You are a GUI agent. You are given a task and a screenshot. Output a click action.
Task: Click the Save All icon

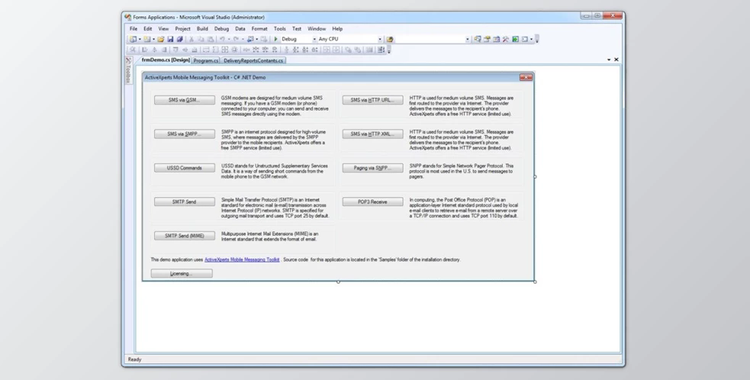(x=180, y=39)
